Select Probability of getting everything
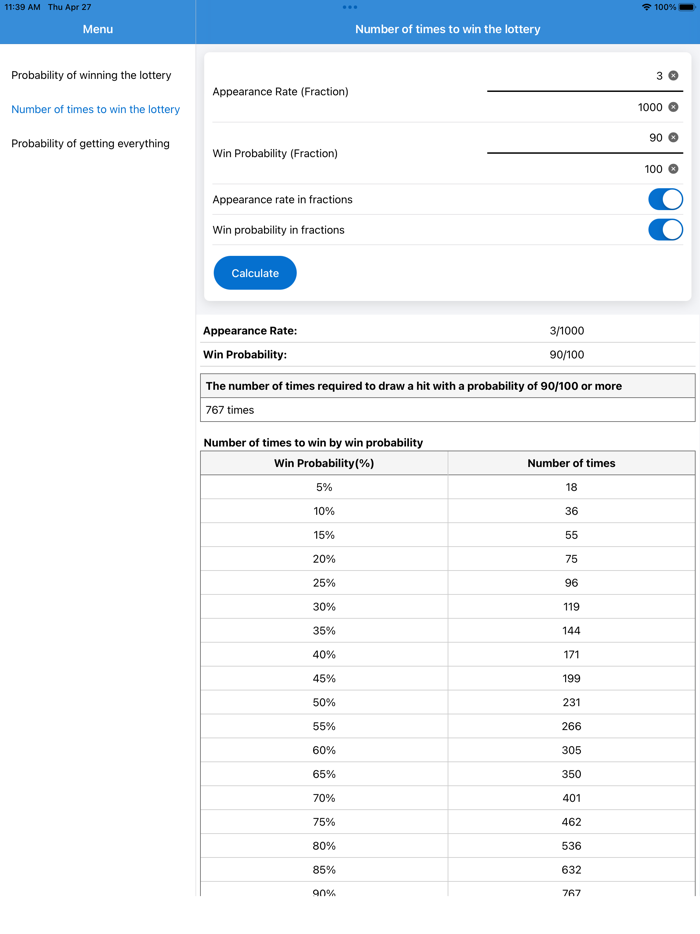 [x=92, y=143]
